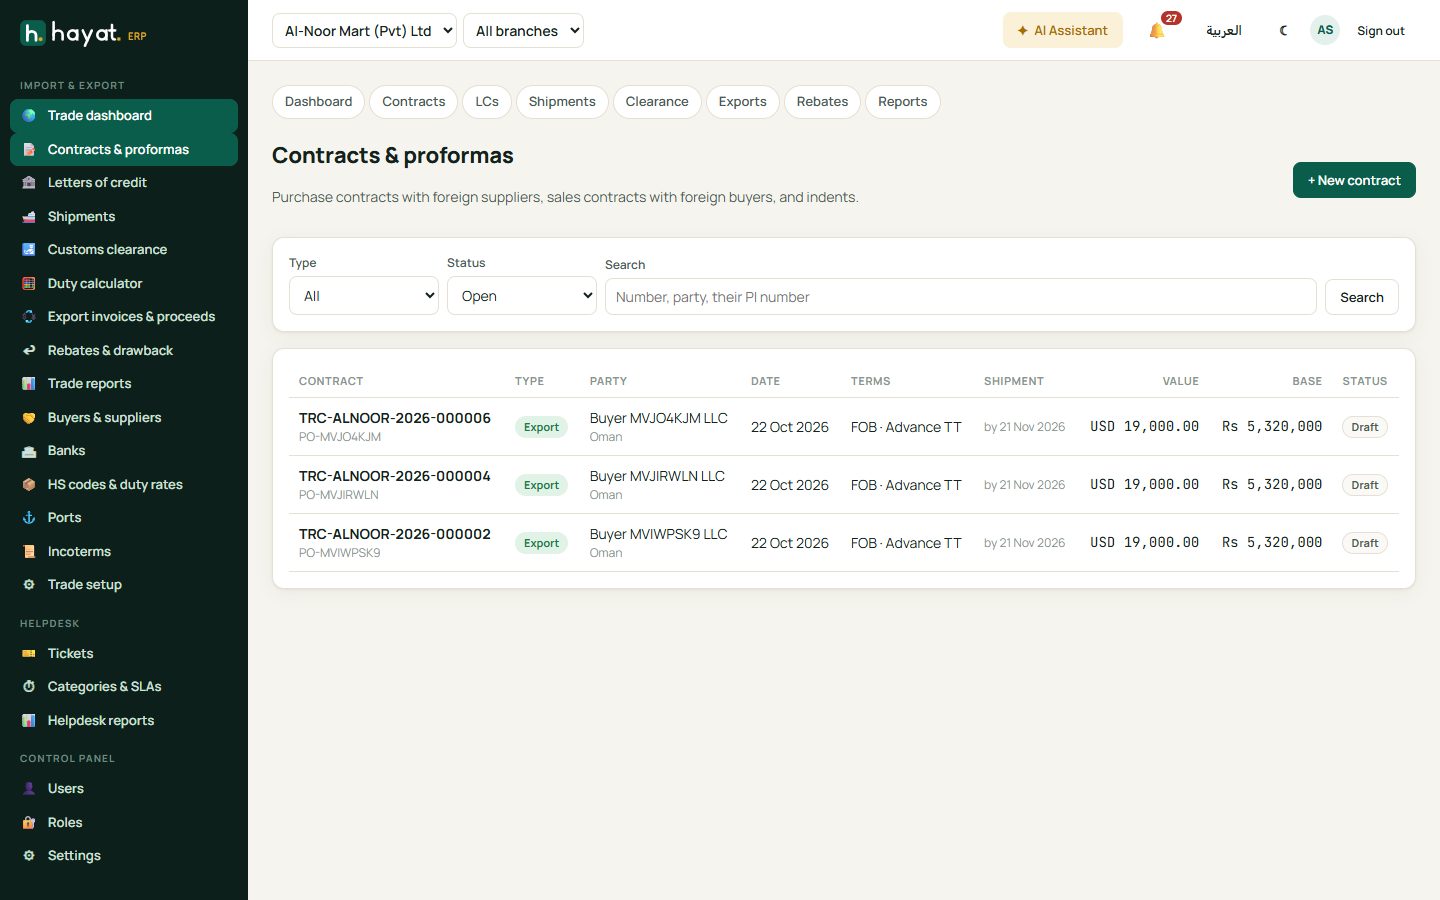Click the Export badge for Buyer MVIWPSK9 LLC
The height and width of the screenshot is (900, 1440).
pos(541,543)
